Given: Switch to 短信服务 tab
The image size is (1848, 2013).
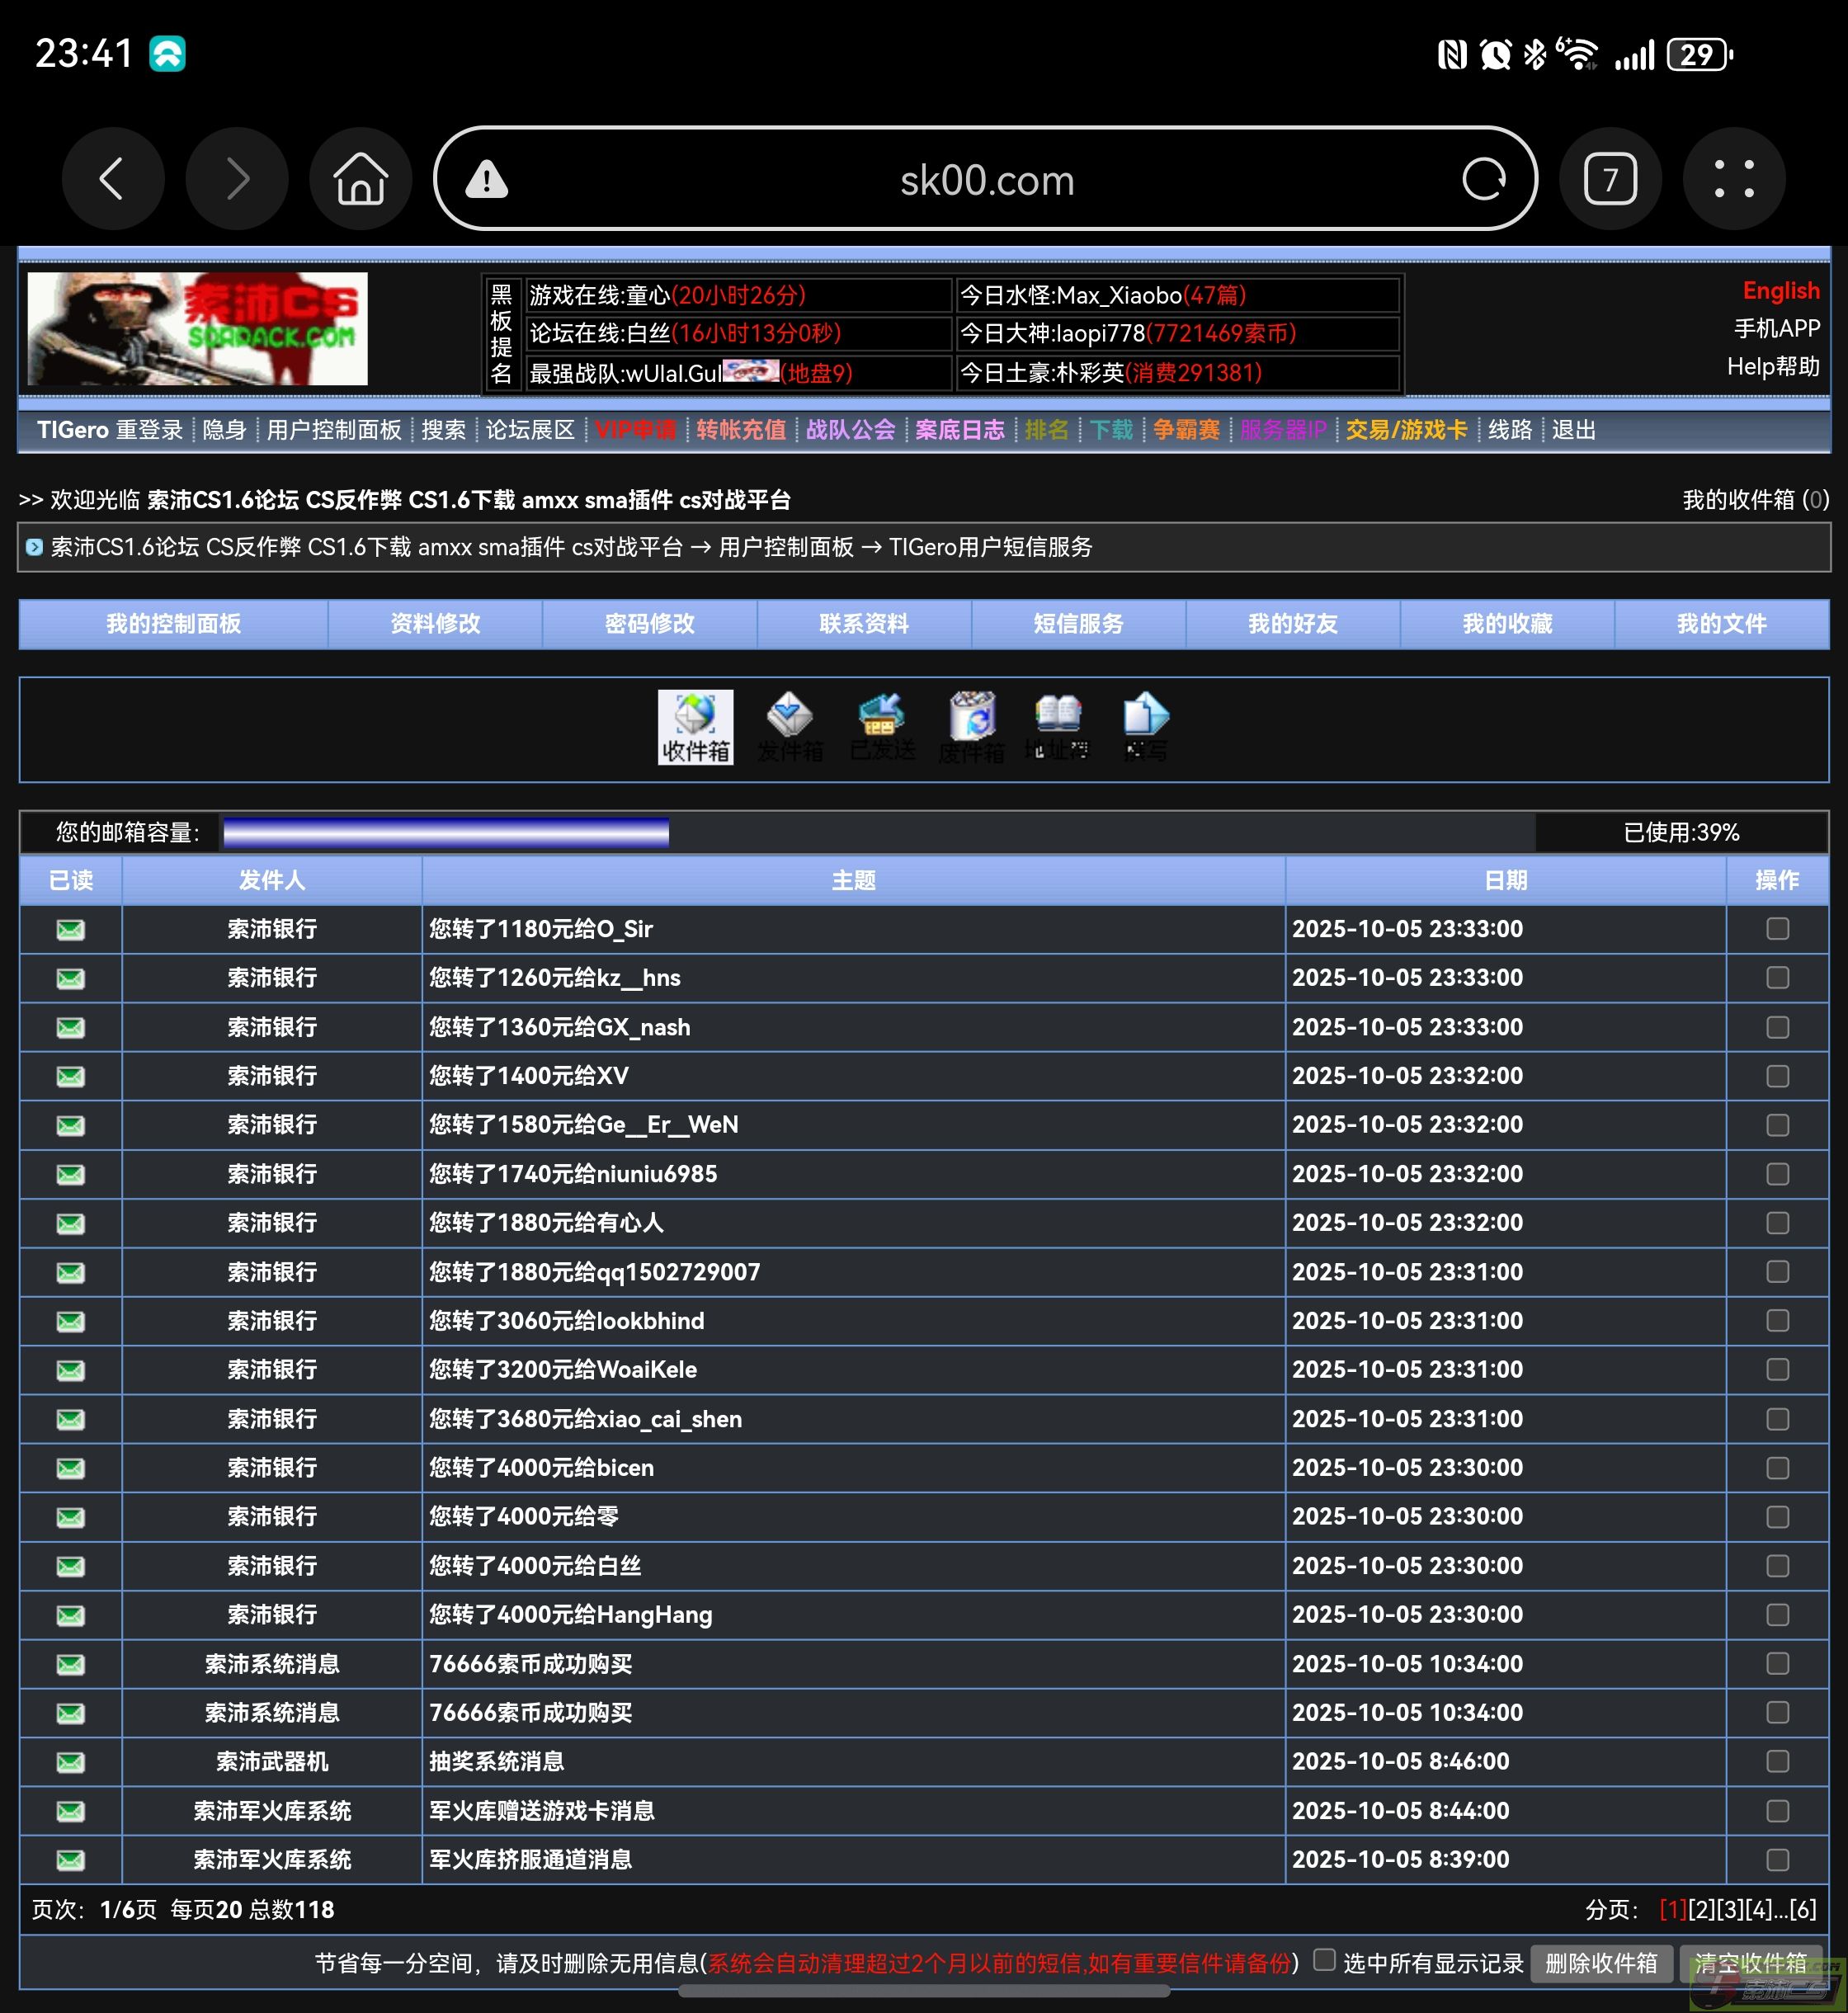Looking at the screenshot, I should 1078,624.
